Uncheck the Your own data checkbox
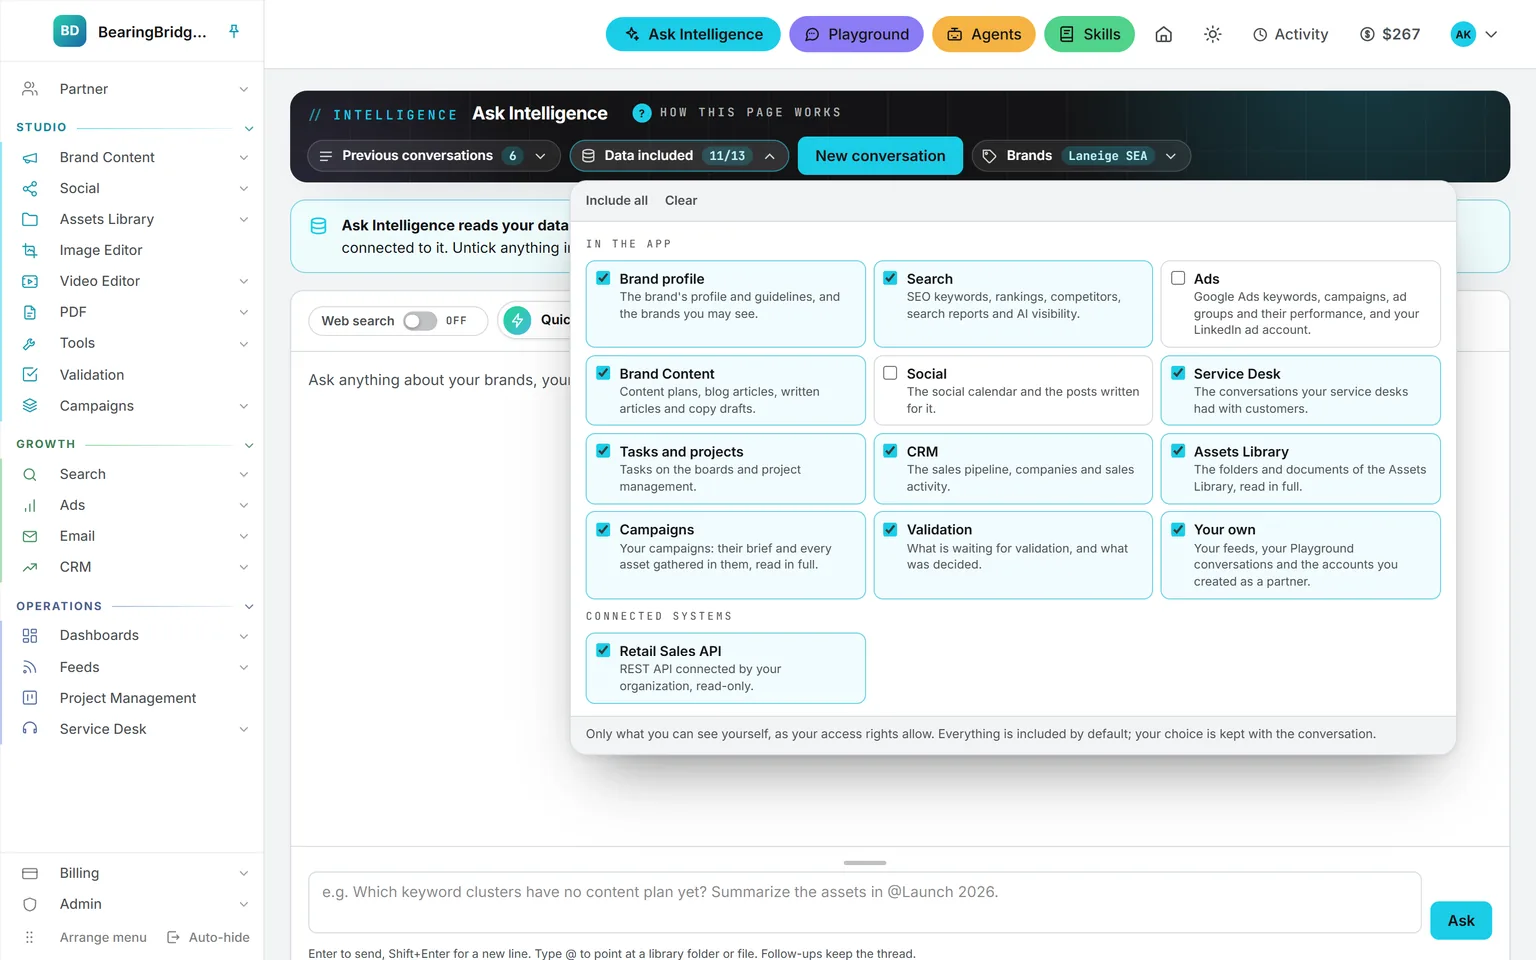Viewport: 1536px width, 960px height. (x=1178, y=529)
